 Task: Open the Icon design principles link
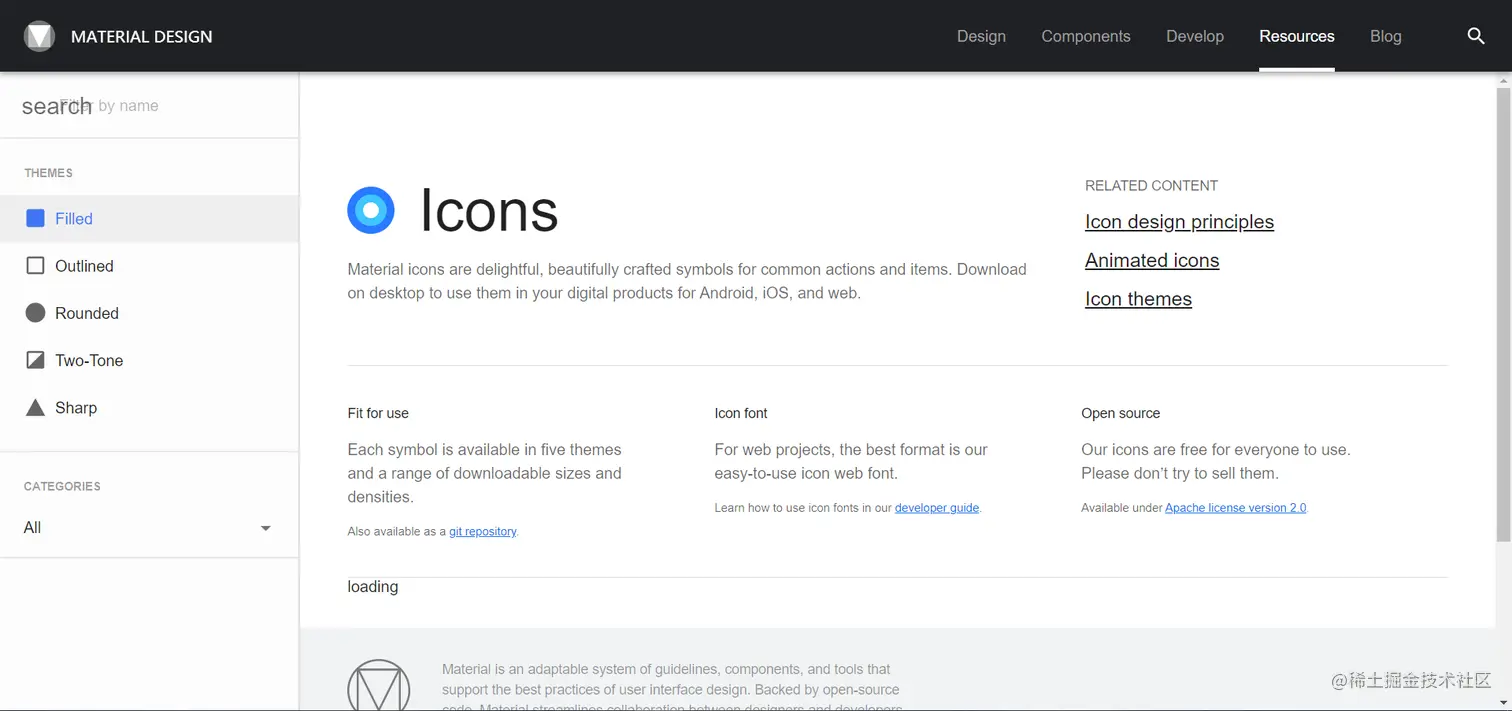pos(1179,222)
